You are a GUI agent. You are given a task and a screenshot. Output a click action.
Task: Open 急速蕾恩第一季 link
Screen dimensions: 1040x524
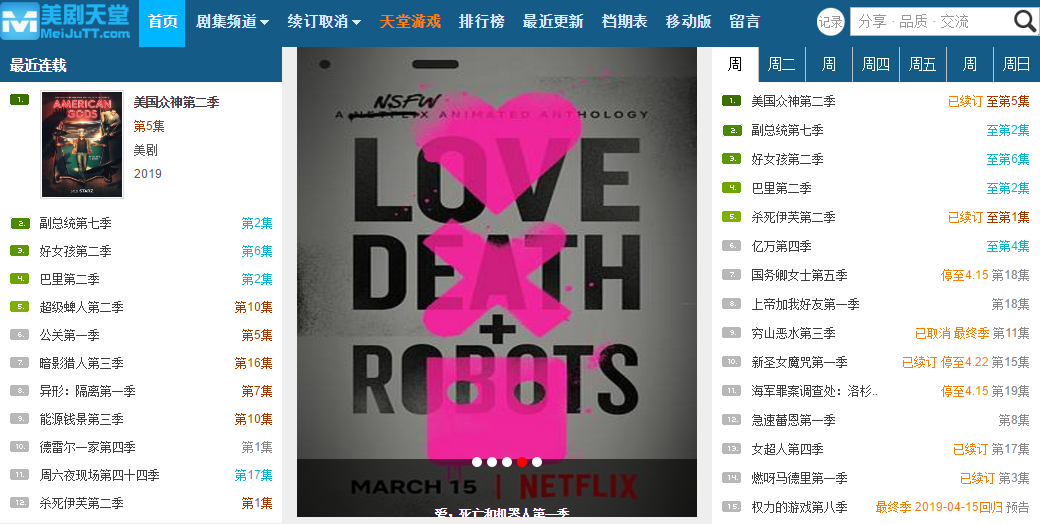tap(793, 420)
